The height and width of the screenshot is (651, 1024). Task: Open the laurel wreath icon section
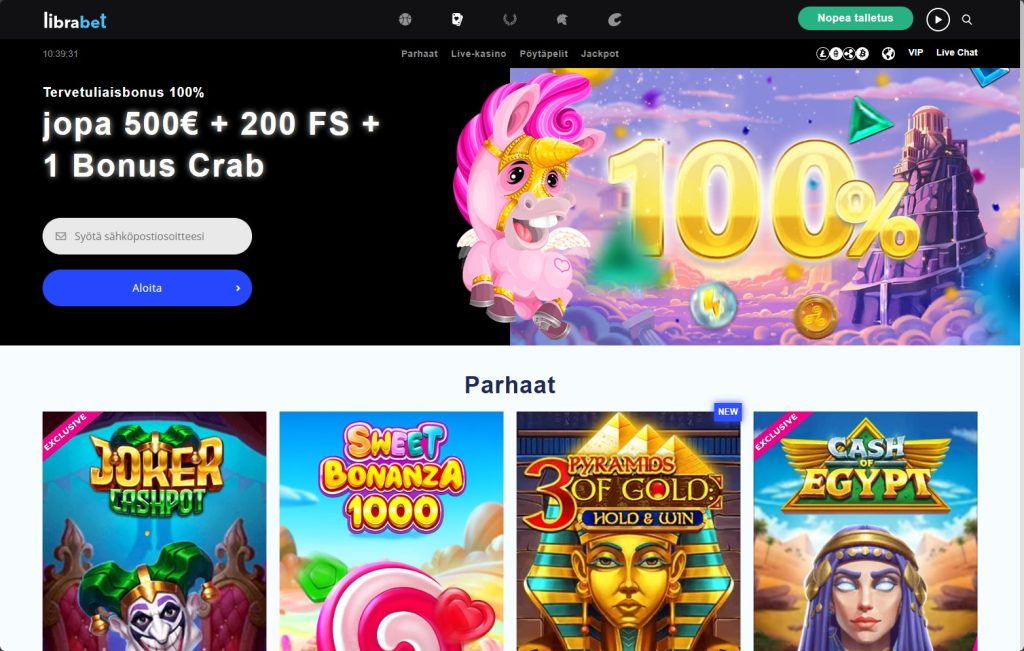click(x=510, y=20)
